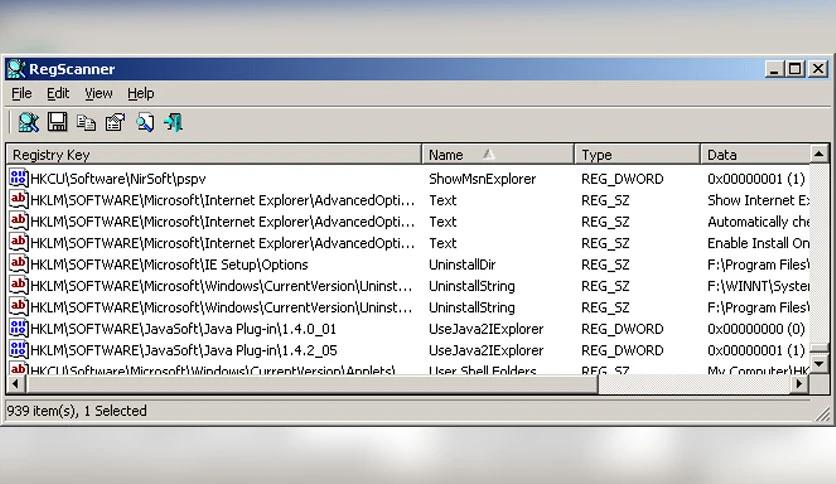Click the F:\WINNT\Syste data cell
This screenshot has height=484, width=836.
[758, 286]
